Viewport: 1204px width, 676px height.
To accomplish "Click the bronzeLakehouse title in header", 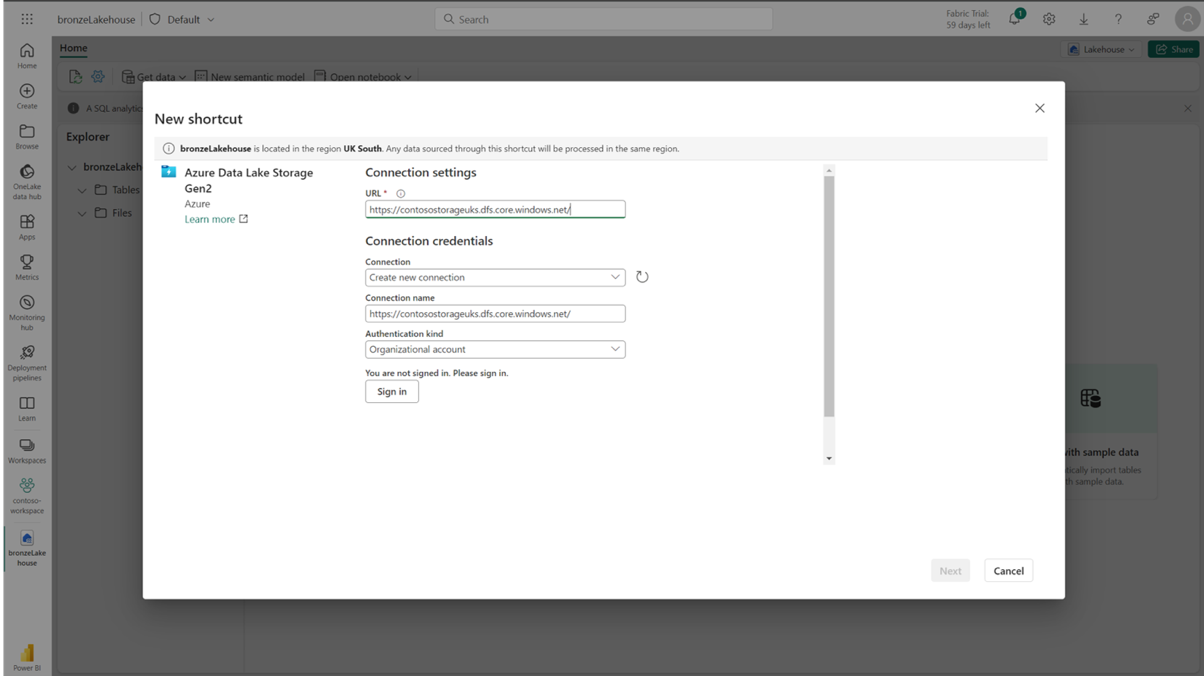I will [x=96, y=19].
